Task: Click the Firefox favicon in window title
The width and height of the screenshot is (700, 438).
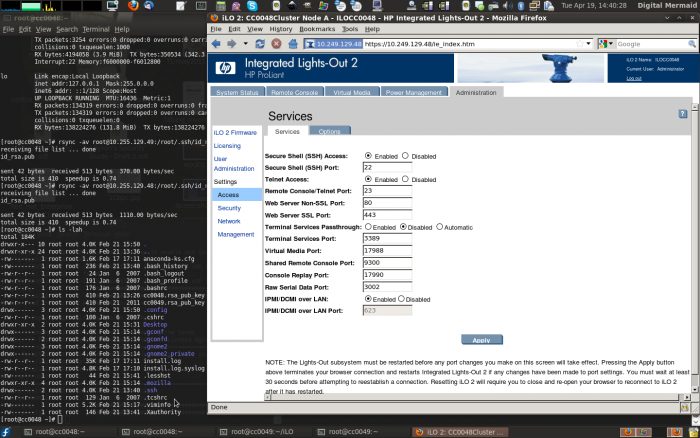Action: (x=214, y=18)
